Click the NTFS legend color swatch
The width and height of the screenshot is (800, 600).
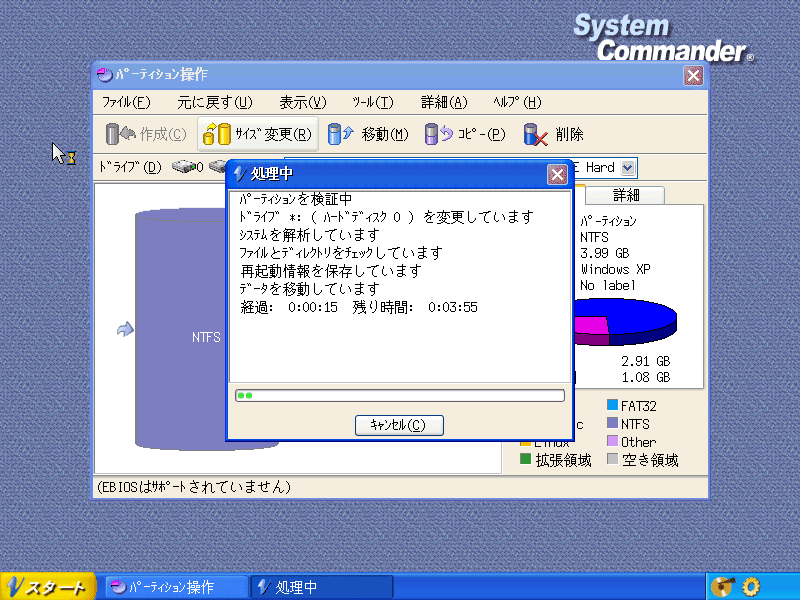point(612,423)
